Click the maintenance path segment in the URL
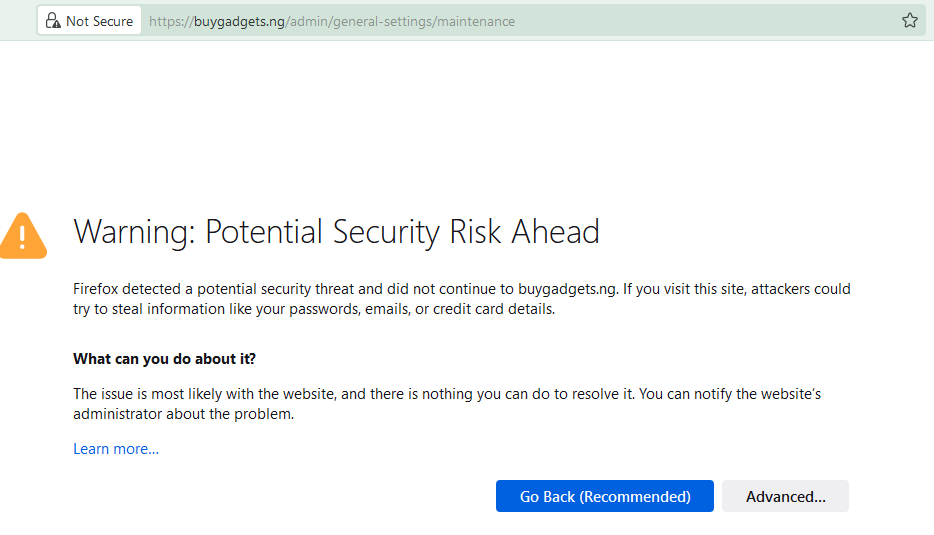This screenshot has width=934, height=535. [x=475, y=21]
